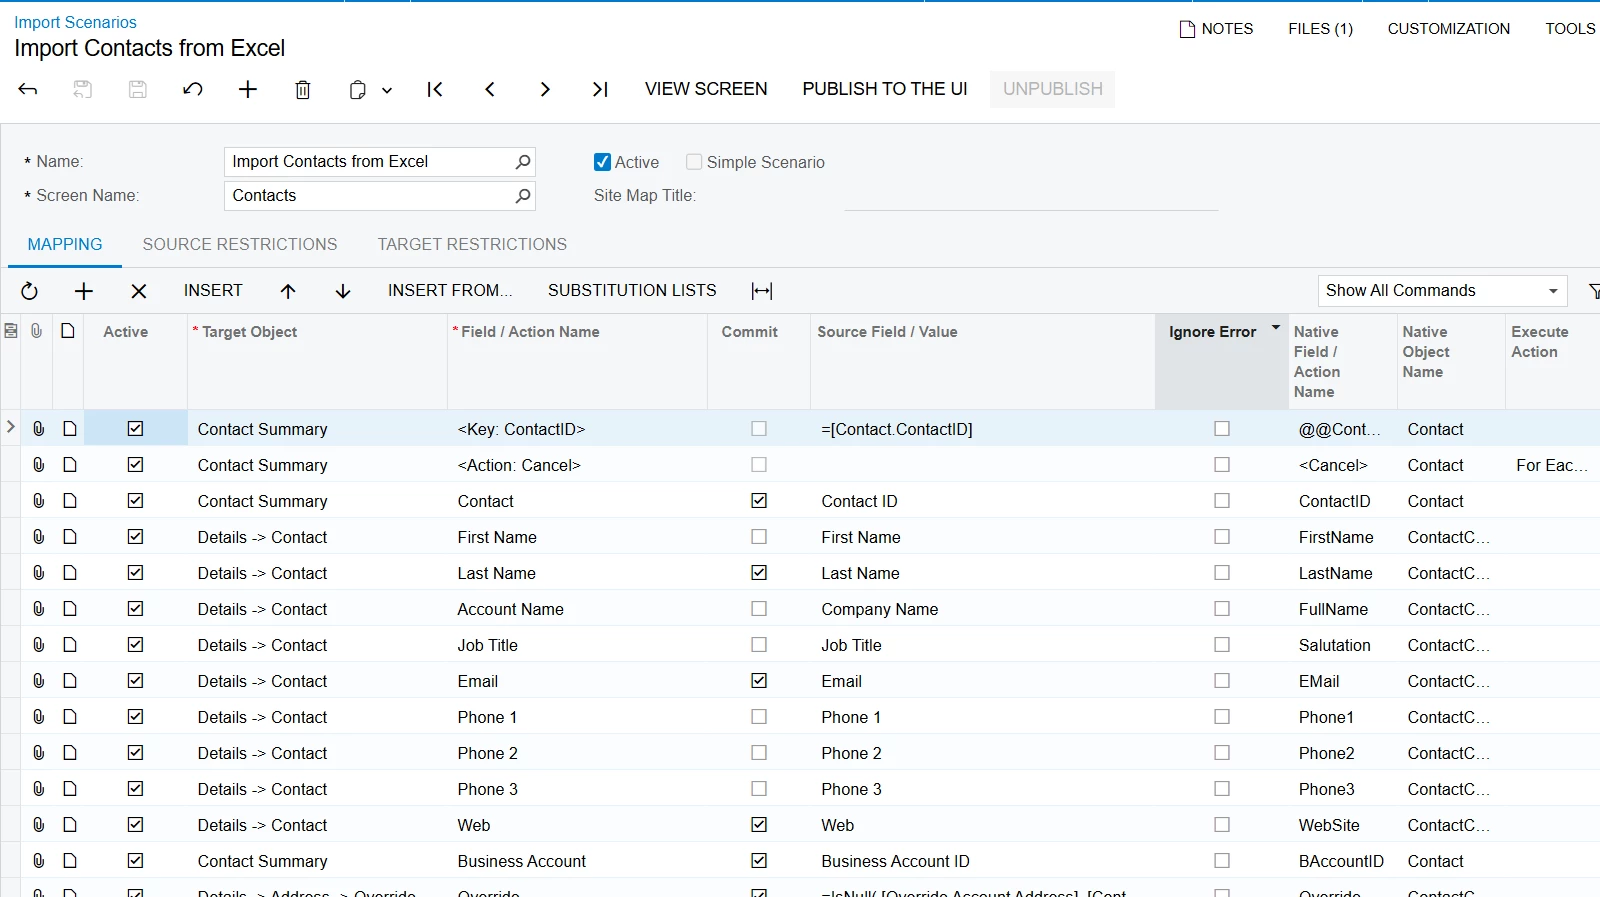The width and height of the screenshot is (1600, 897).
Task: Click Publish to the UI
Action: [x=885, y=89]
